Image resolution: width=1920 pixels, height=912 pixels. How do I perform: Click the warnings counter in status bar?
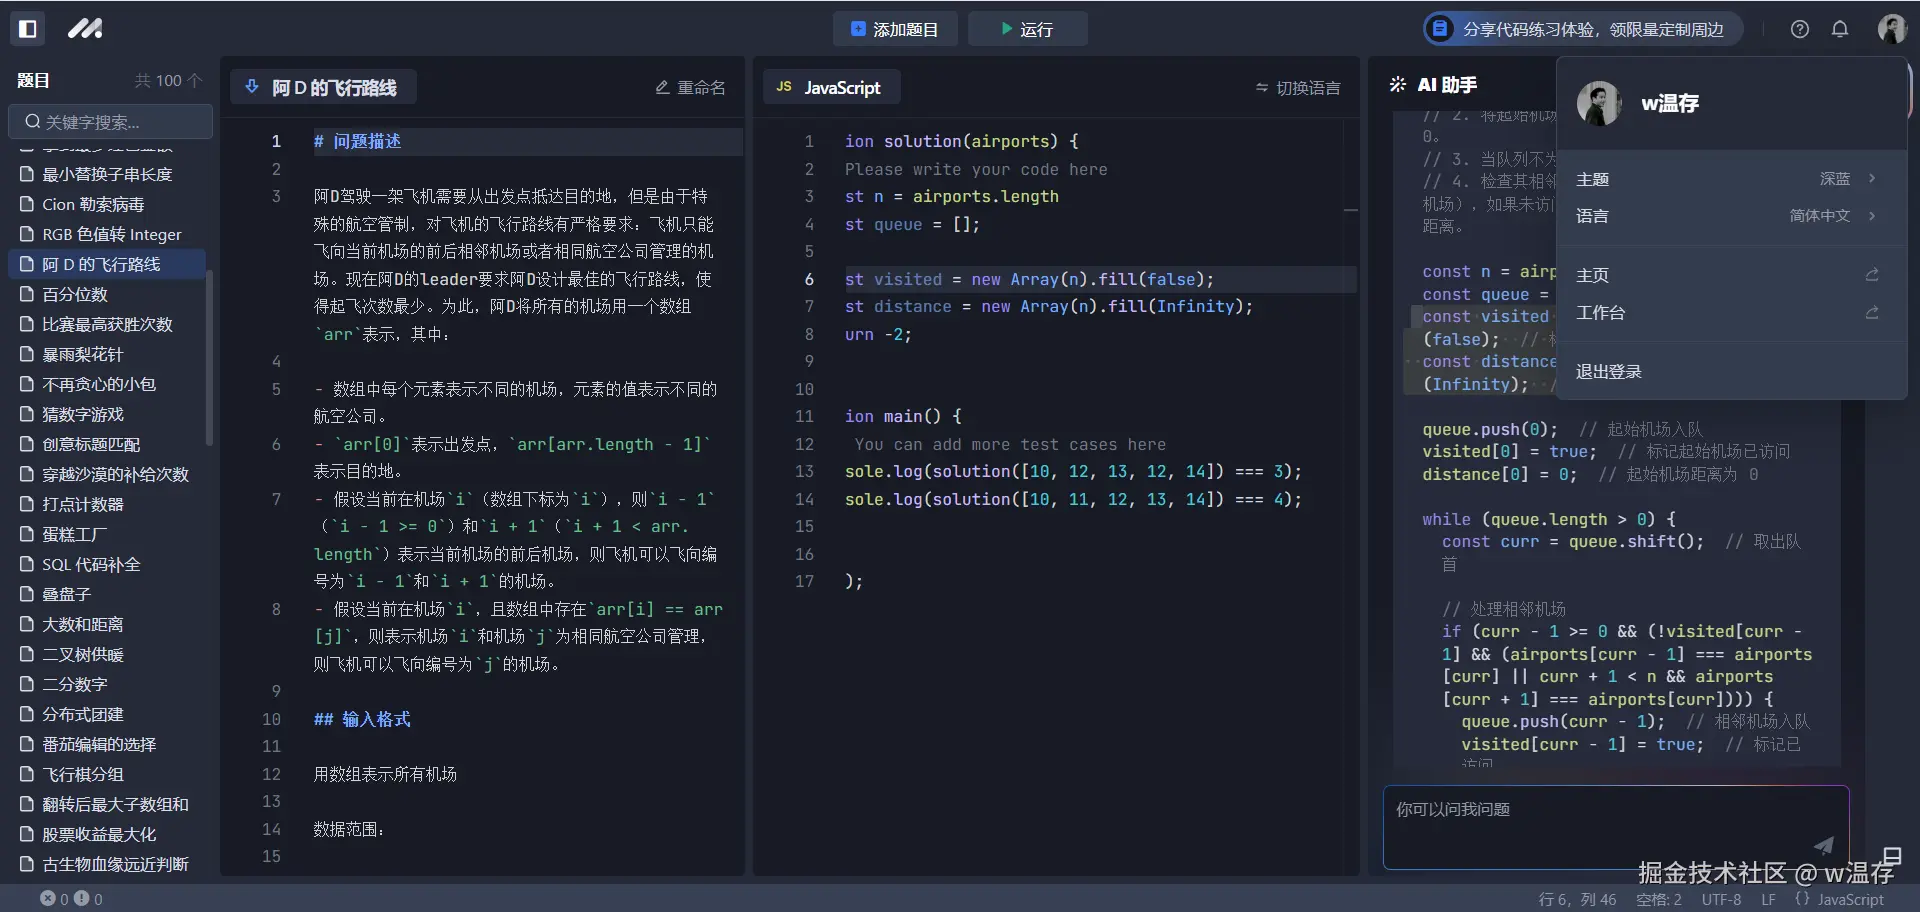(83, 899)
